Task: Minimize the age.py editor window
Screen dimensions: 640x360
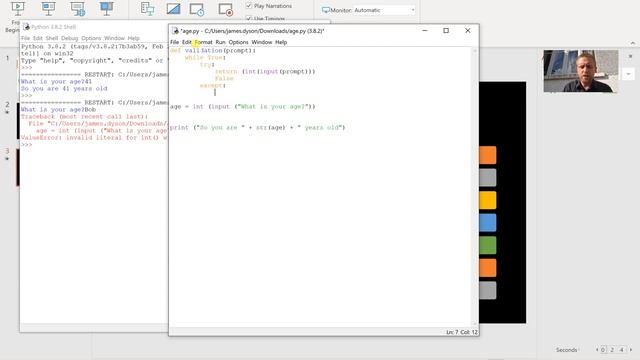Action: click(424, 31)
